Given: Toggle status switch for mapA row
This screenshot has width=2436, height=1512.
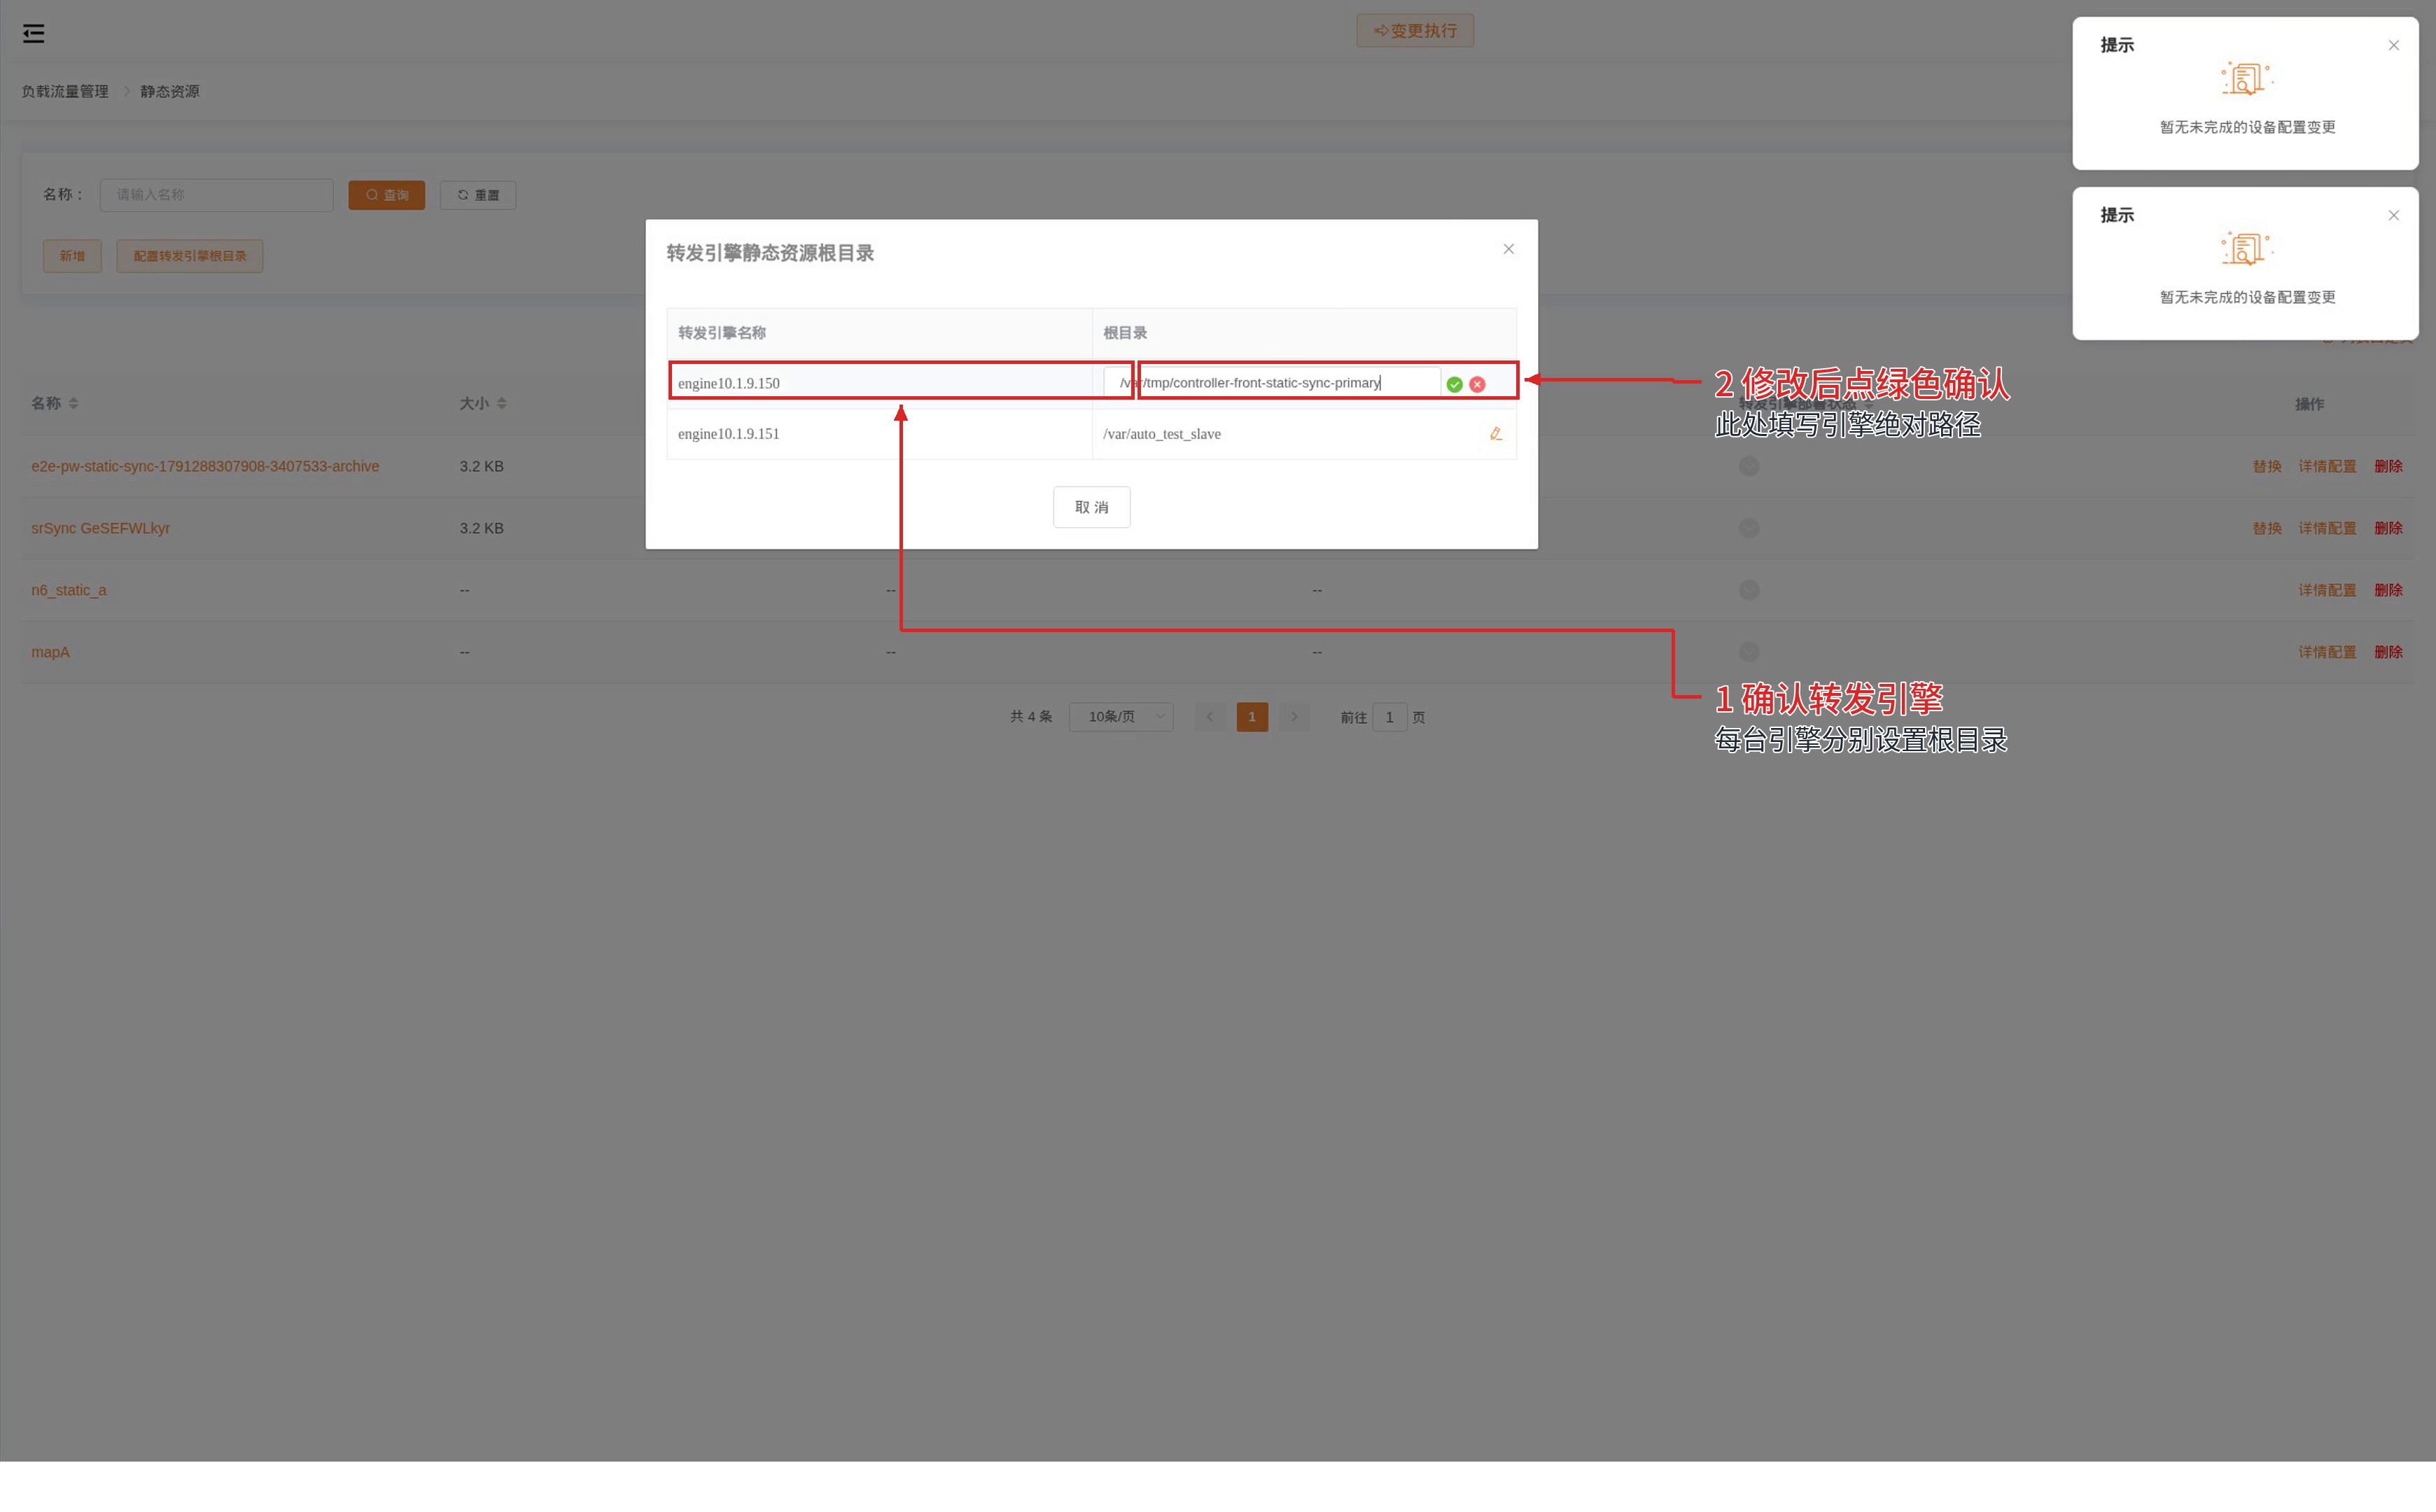Looking at the screenshot, I should point(1748,652).
